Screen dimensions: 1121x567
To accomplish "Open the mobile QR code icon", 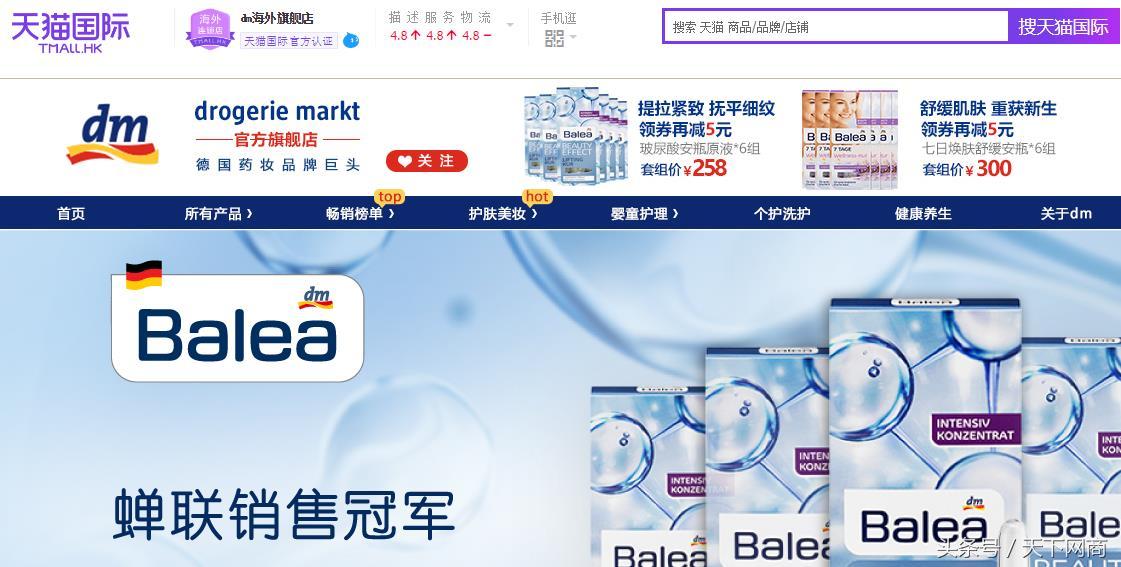I will click(554, 39).
